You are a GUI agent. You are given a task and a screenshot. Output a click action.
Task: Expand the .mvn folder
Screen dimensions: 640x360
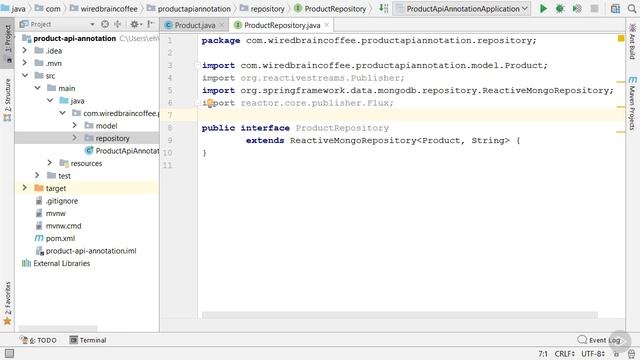(24, 63)
